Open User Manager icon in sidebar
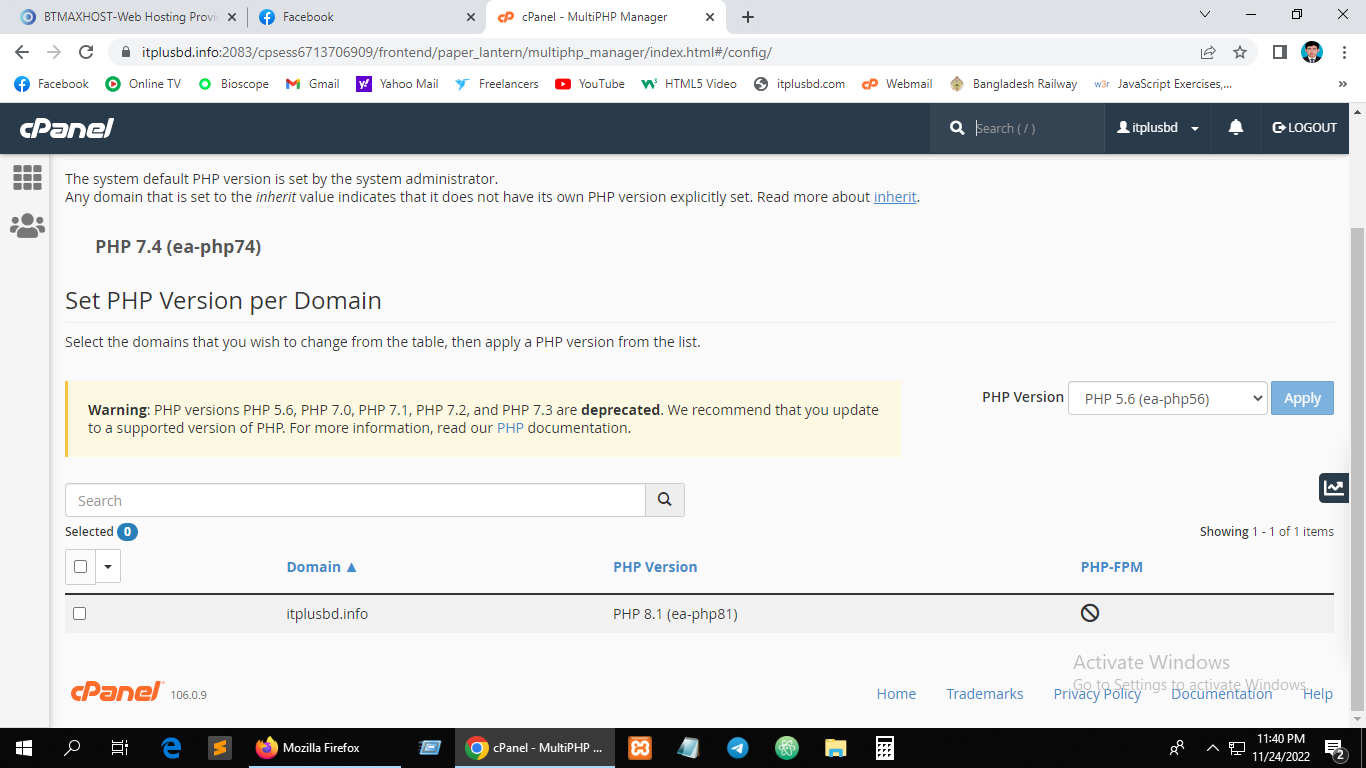The image size is (1366, 768). click(27, 226)
